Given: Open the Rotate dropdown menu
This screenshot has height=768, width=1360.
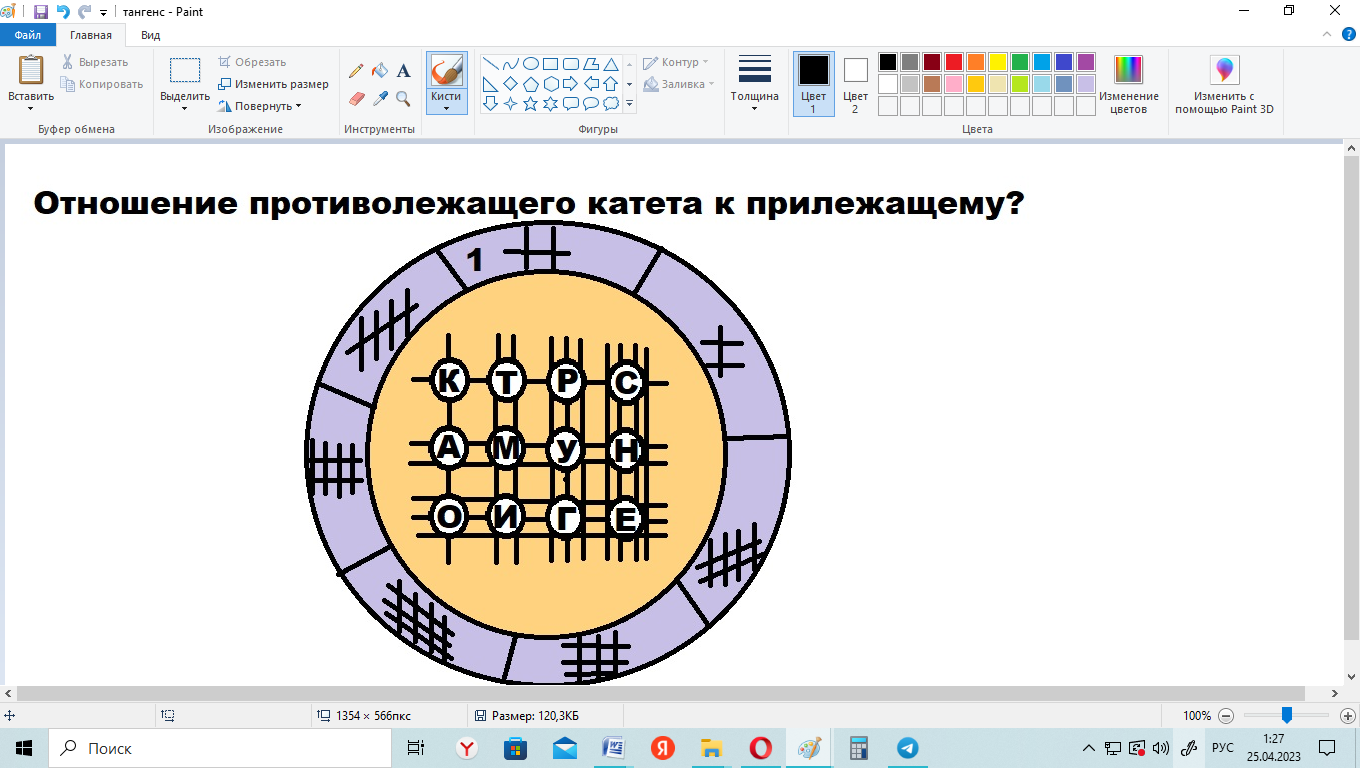Looking at the screenshot, I should click(x=260, y=106).
